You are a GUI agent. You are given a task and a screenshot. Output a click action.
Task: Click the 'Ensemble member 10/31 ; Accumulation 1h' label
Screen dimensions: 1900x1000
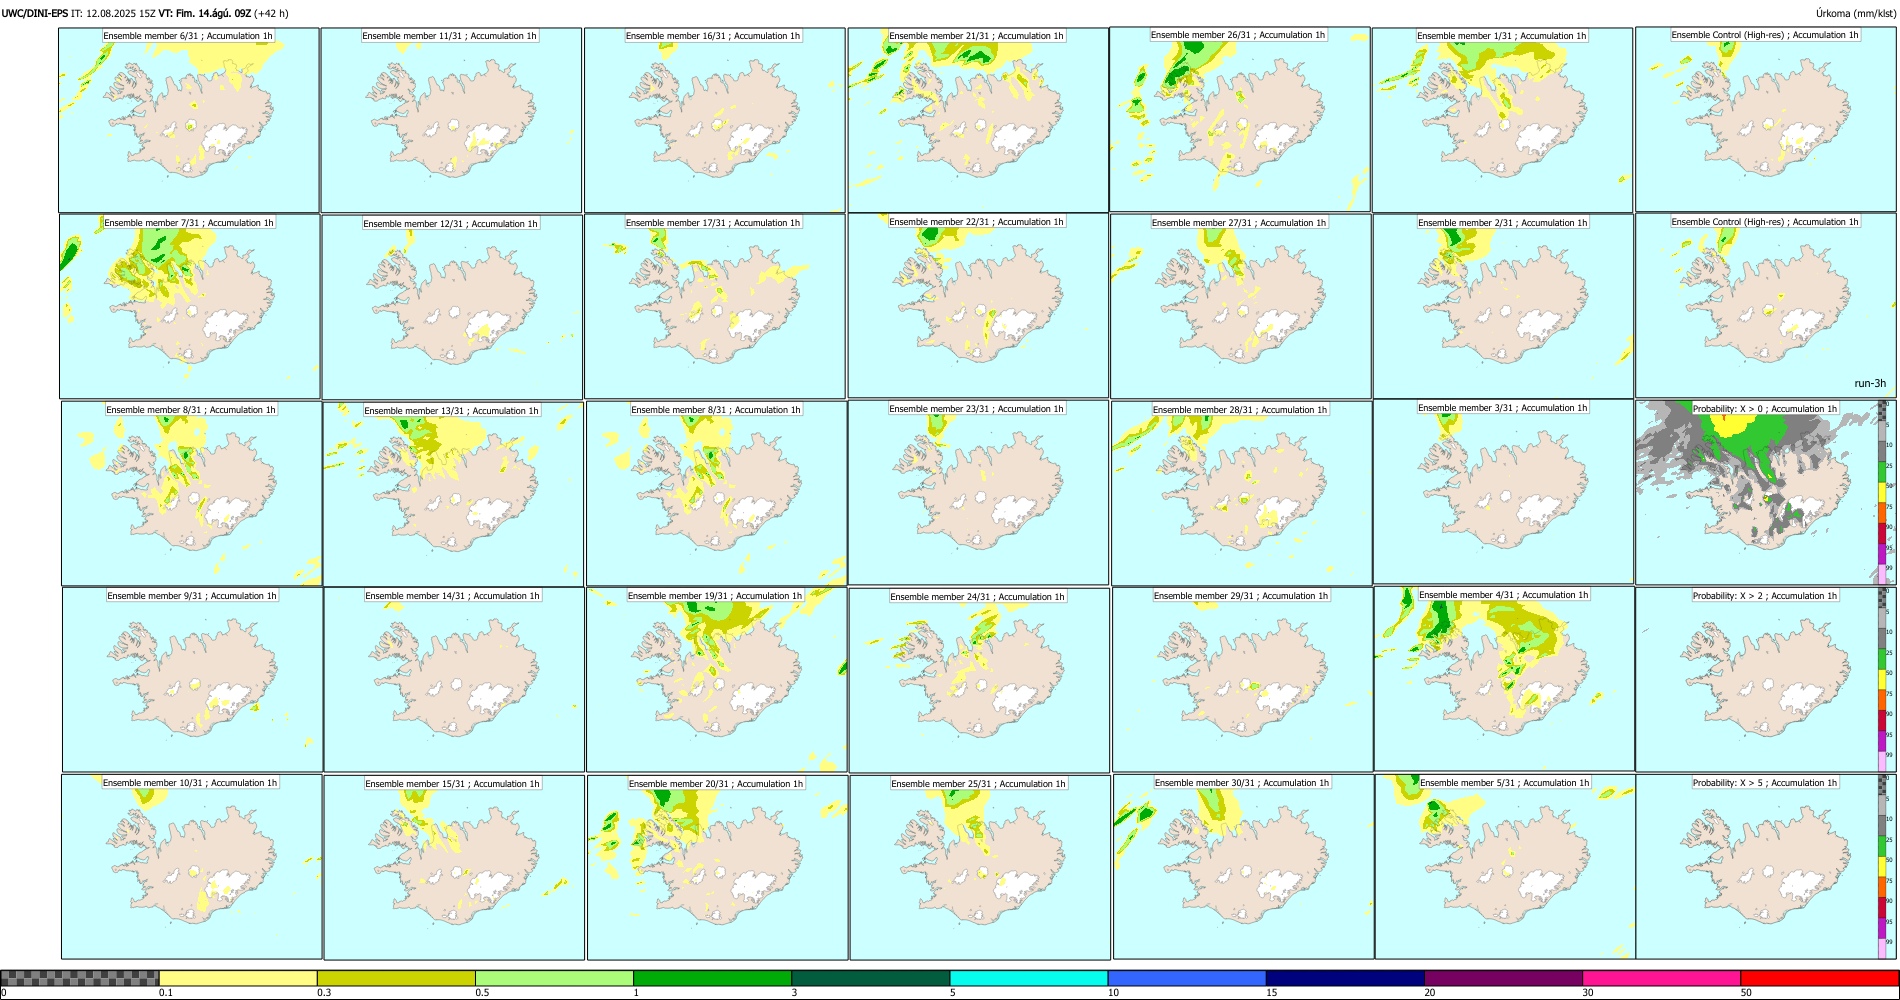[x=190, y=783]
